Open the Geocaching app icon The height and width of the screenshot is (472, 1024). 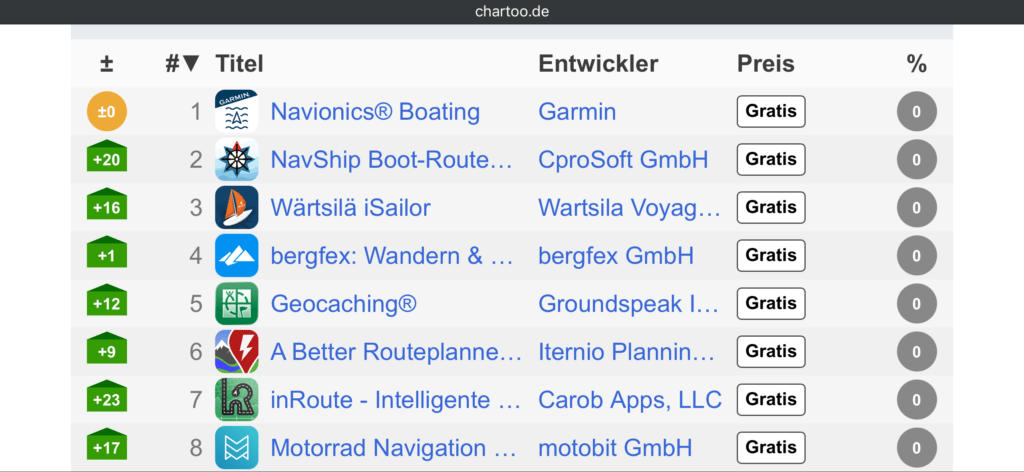(236, 303)
